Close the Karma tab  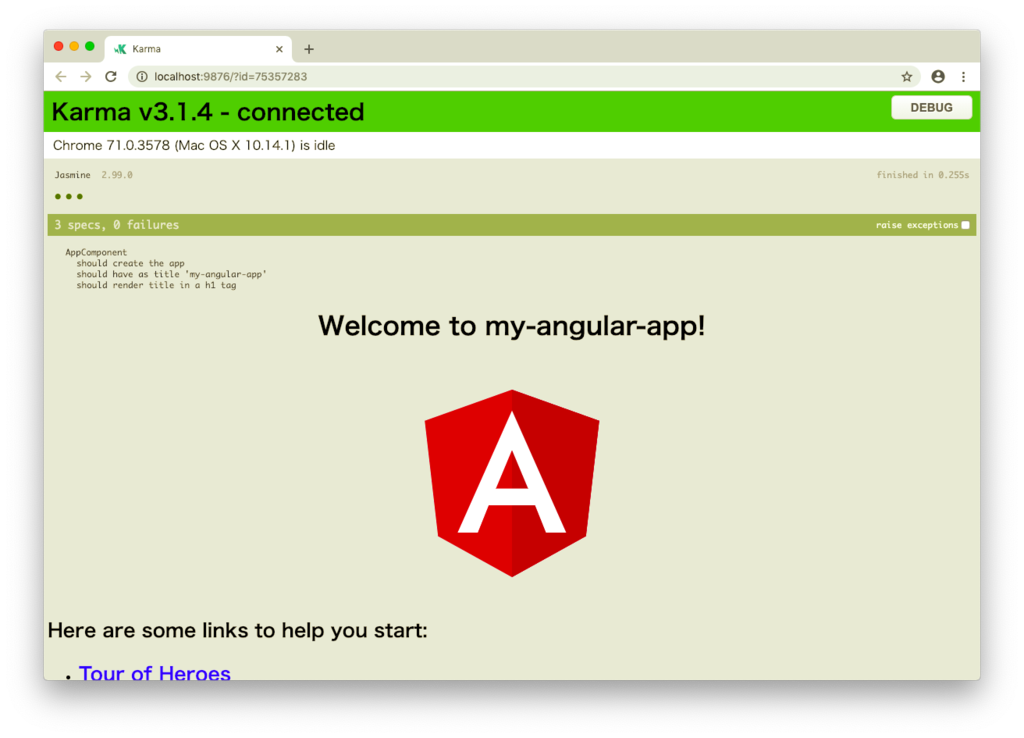click(x=279, y=49)
